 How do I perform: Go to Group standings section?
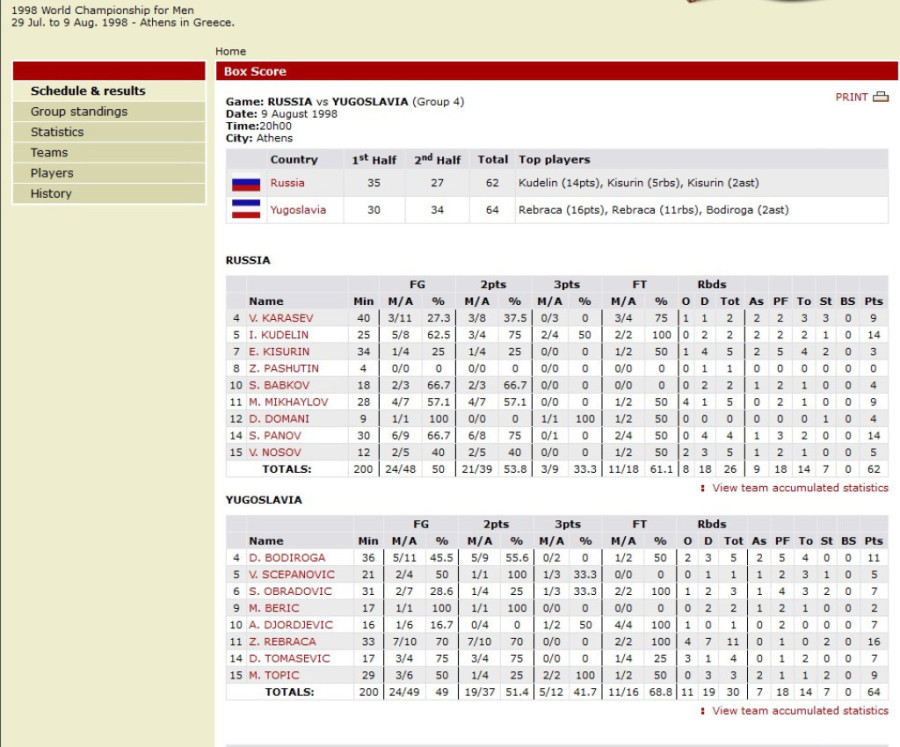pyautogui.click(x=79, y=112)
